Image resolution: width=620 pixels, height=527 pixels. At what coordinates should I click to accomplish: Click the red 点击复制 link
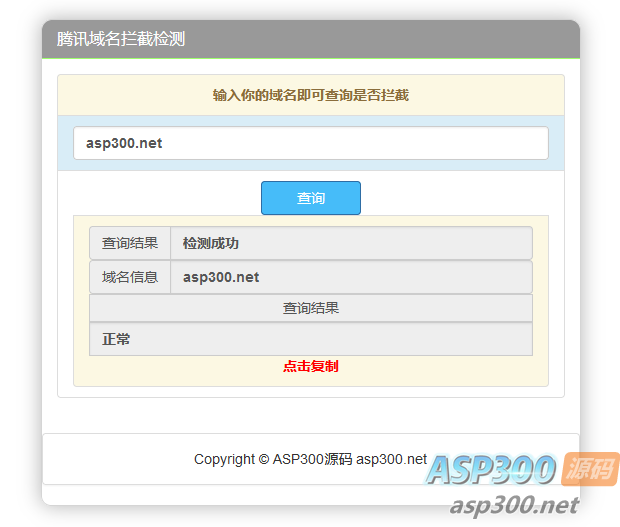[x=311, y=366]
